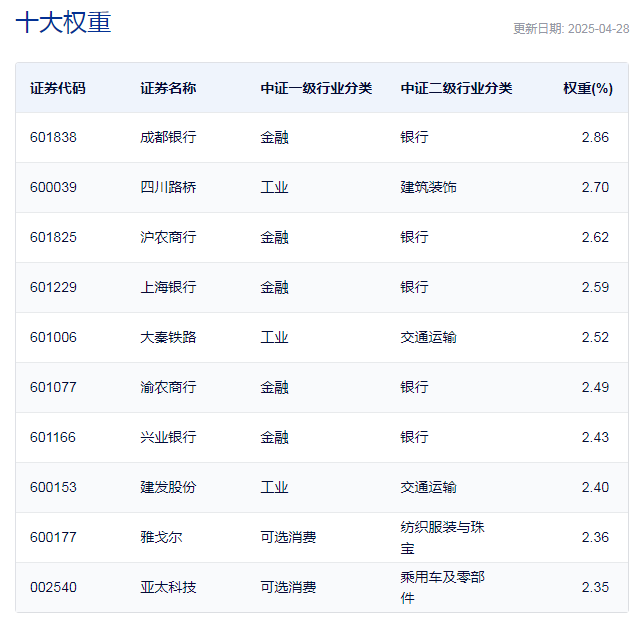
Task: Click 工业 in the 四川路桥 row
Action: [274, 187]
